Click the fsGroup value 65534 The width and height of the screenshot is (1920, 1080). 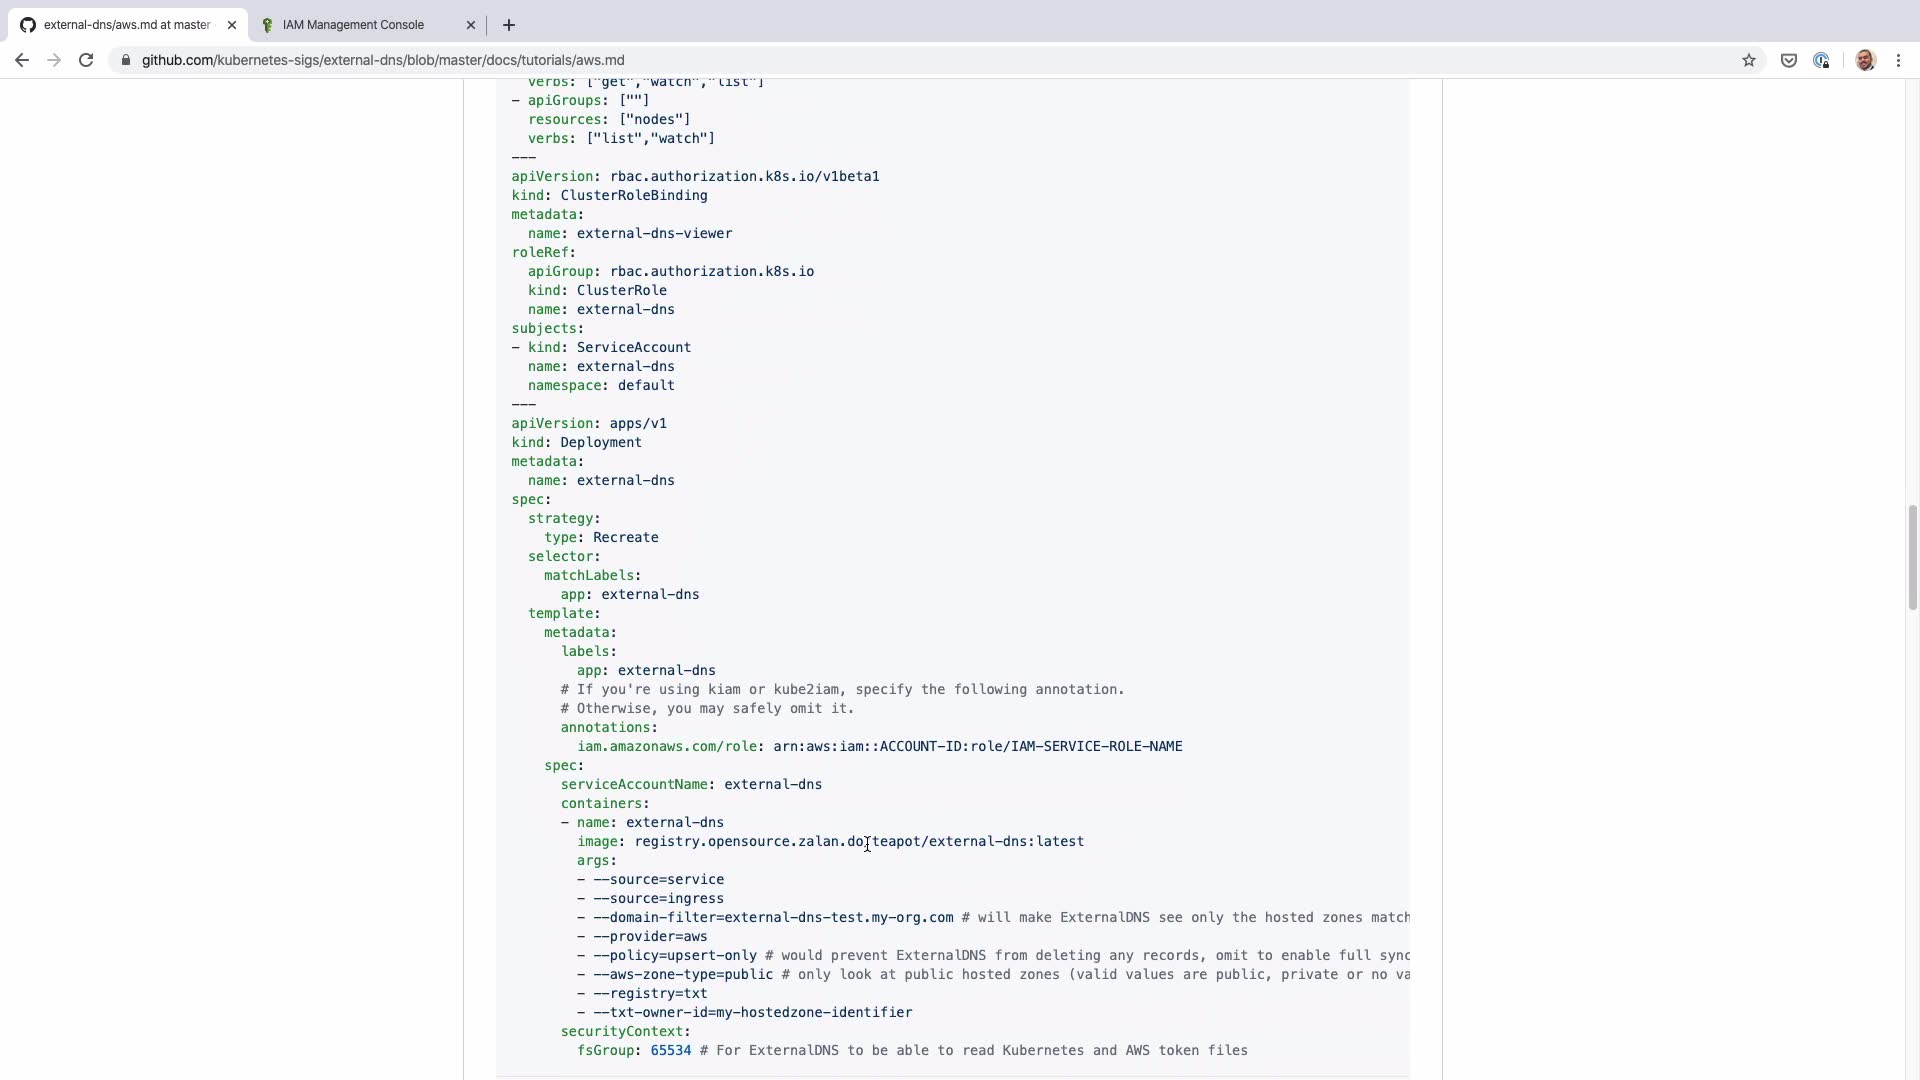(670, 1050)
